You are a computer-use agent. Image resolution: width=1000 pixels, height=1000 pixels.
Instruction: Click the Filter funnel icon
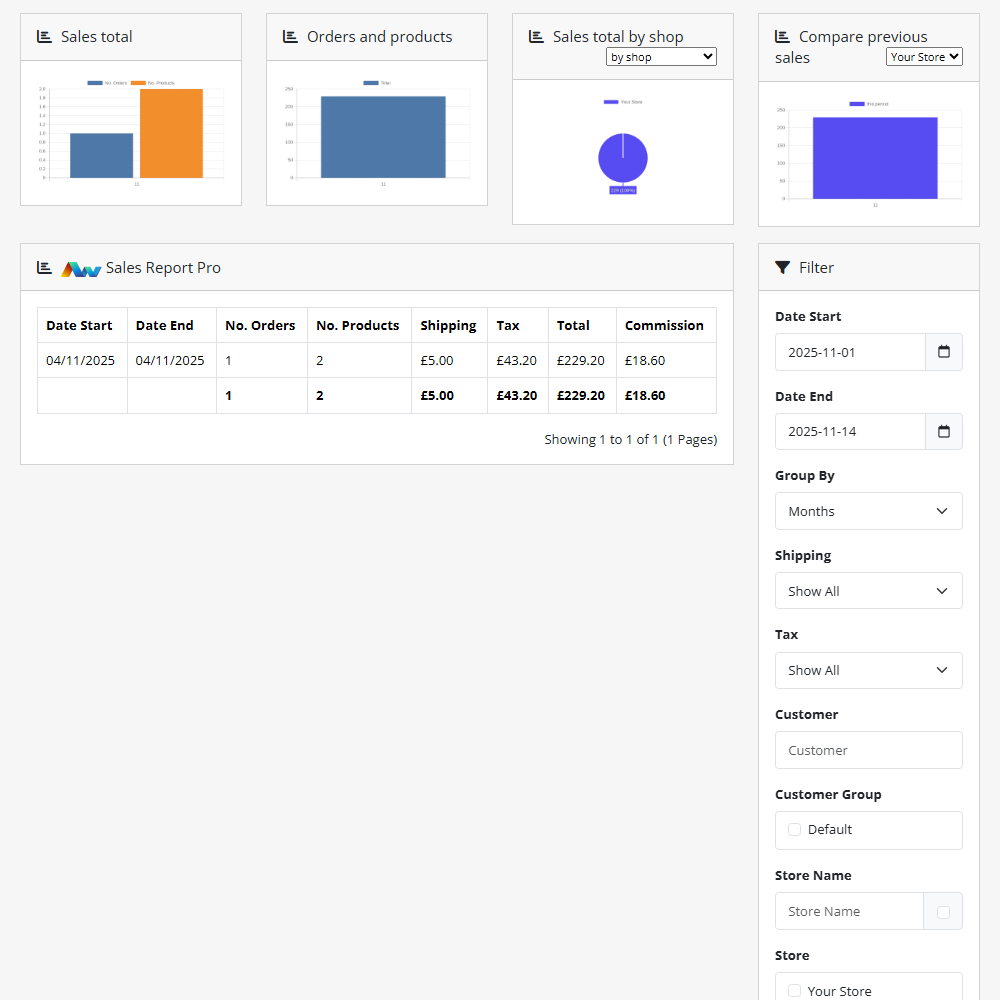pos(783,267)
